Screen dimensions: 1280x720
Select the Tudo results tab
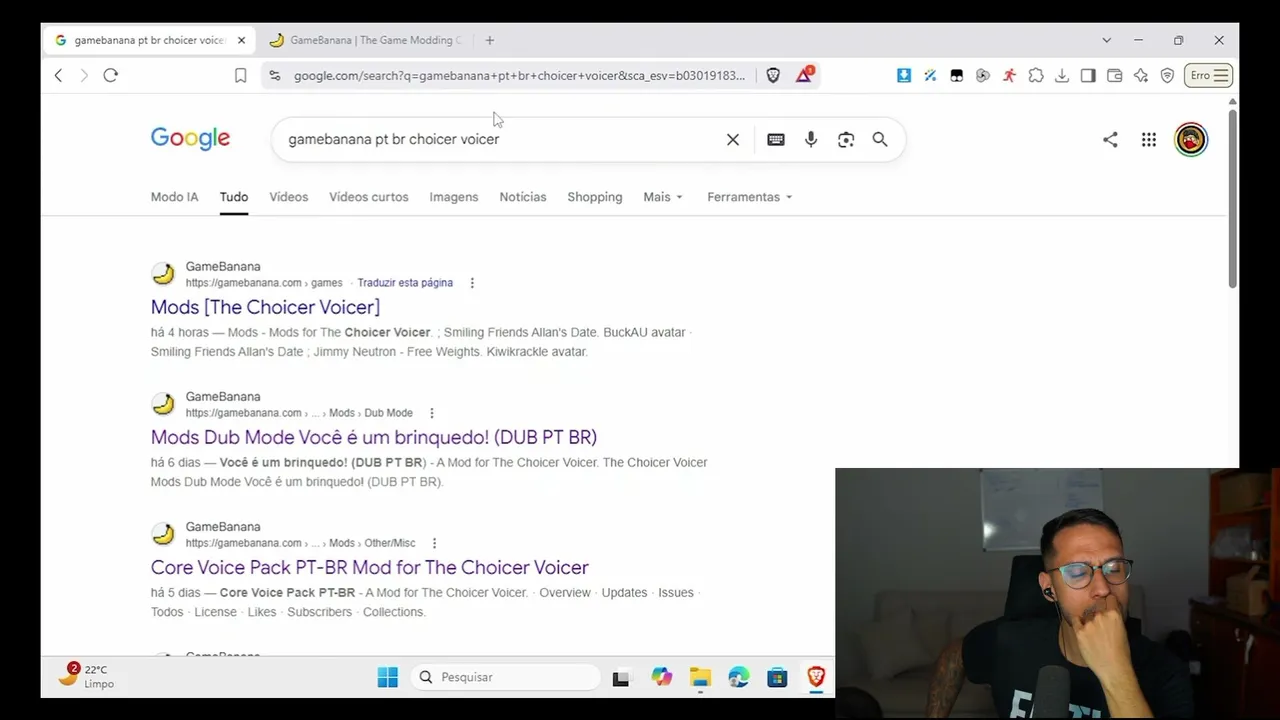pos(234,197)
